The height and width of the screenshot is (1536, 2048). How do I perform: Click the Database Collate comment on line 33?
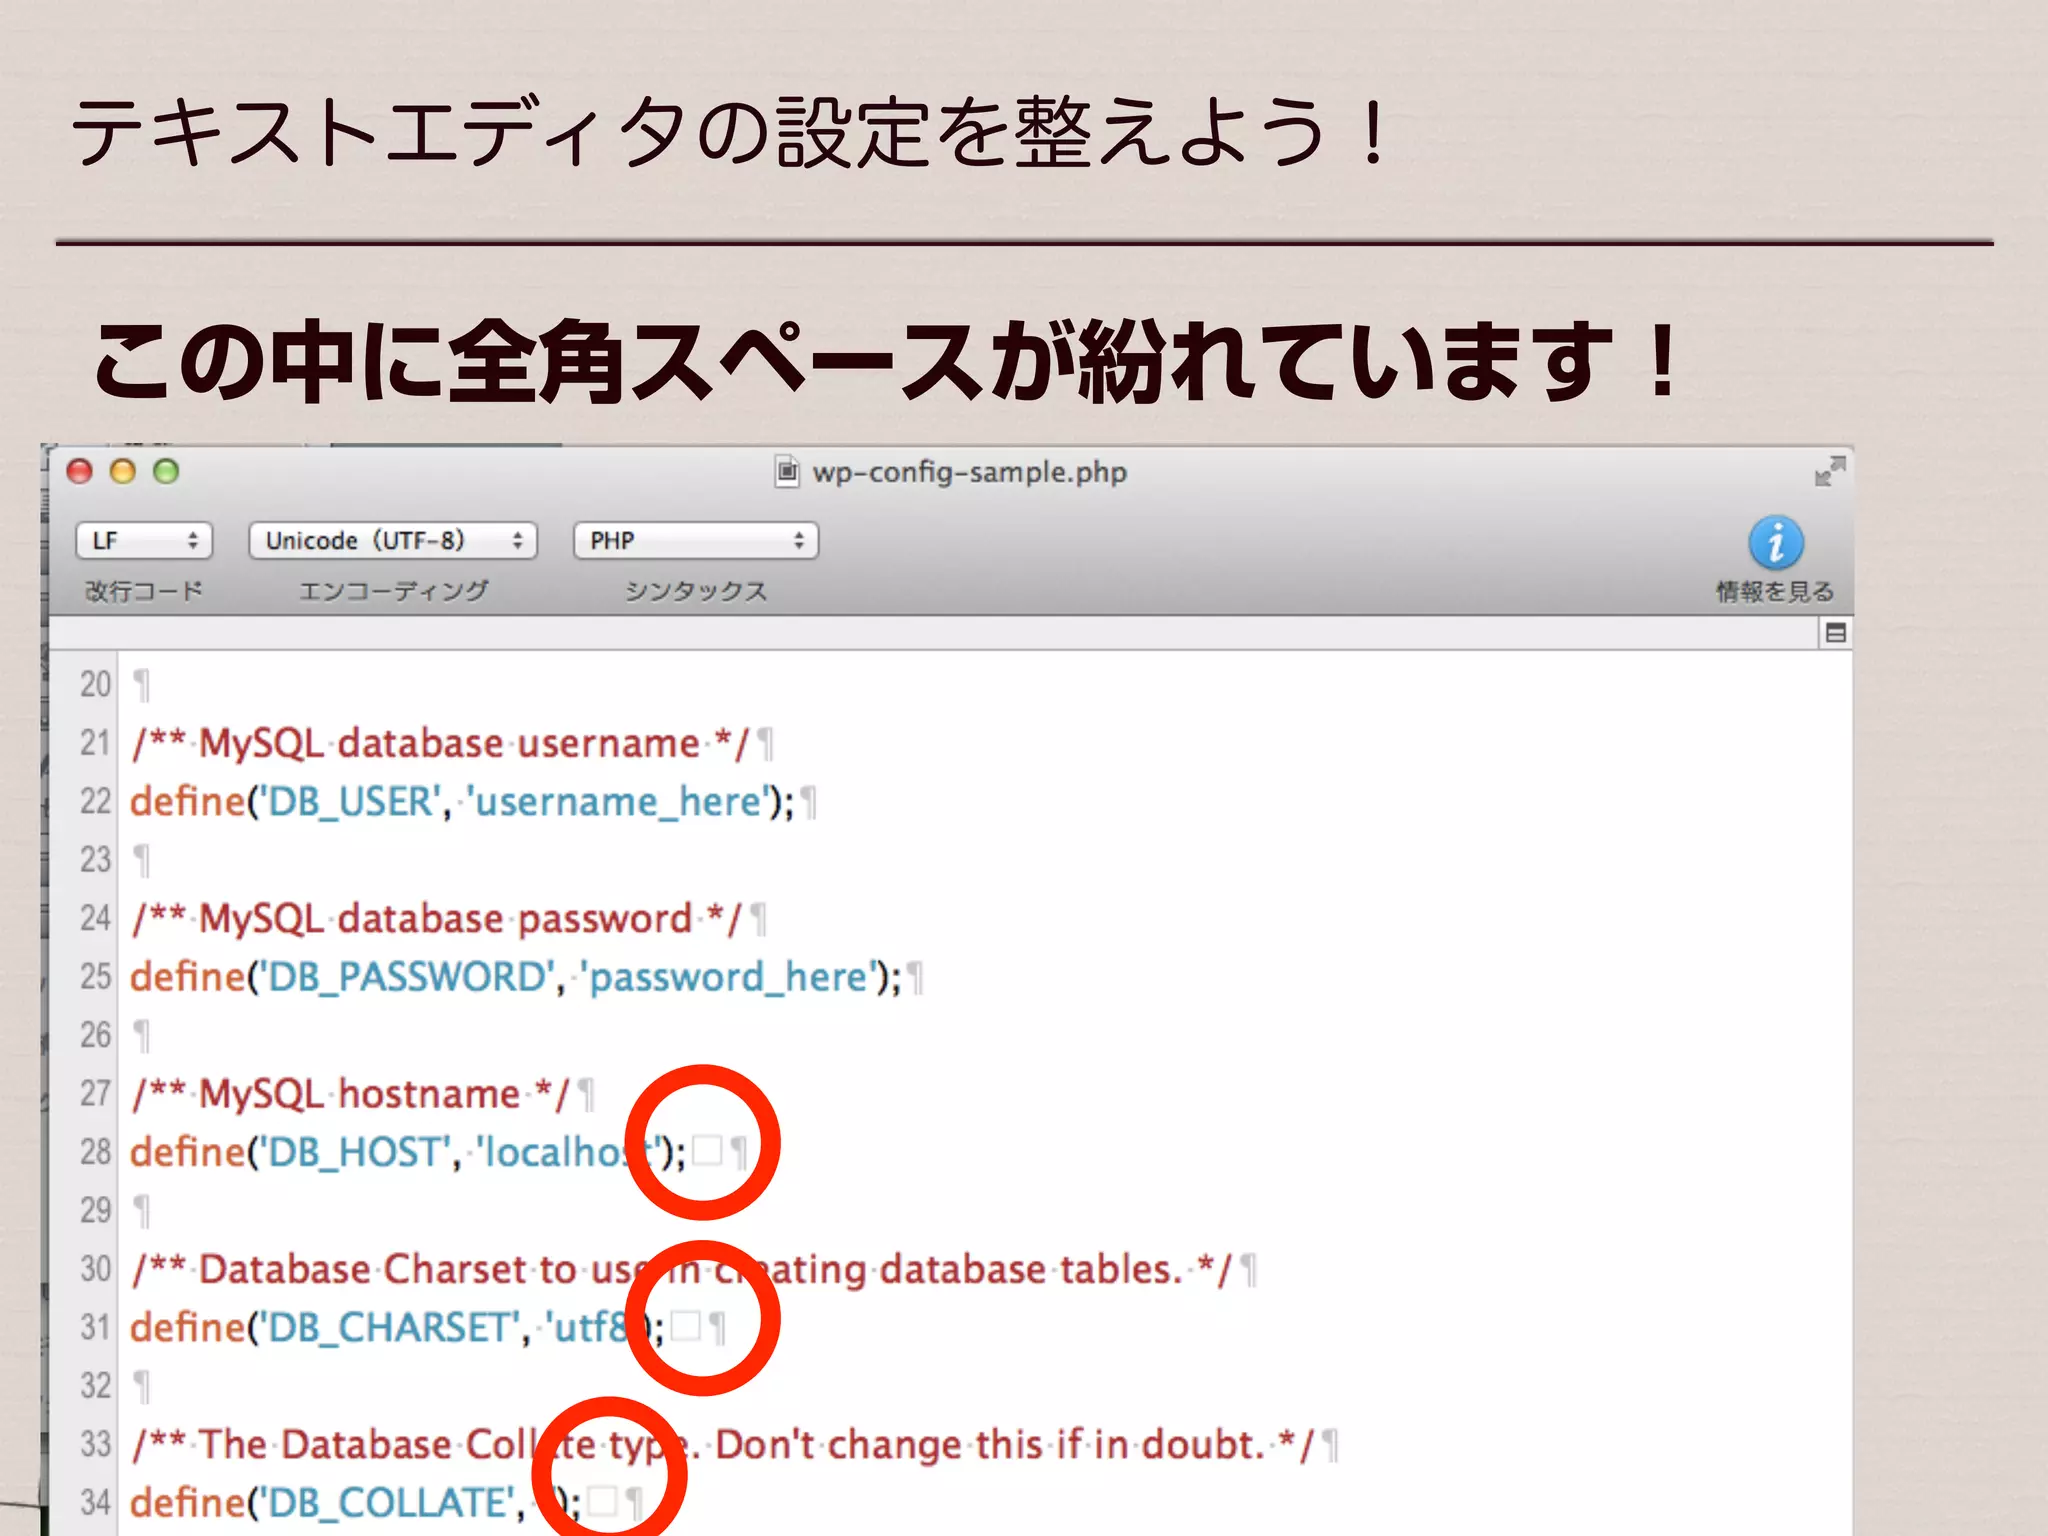(x=723, y=1445)
